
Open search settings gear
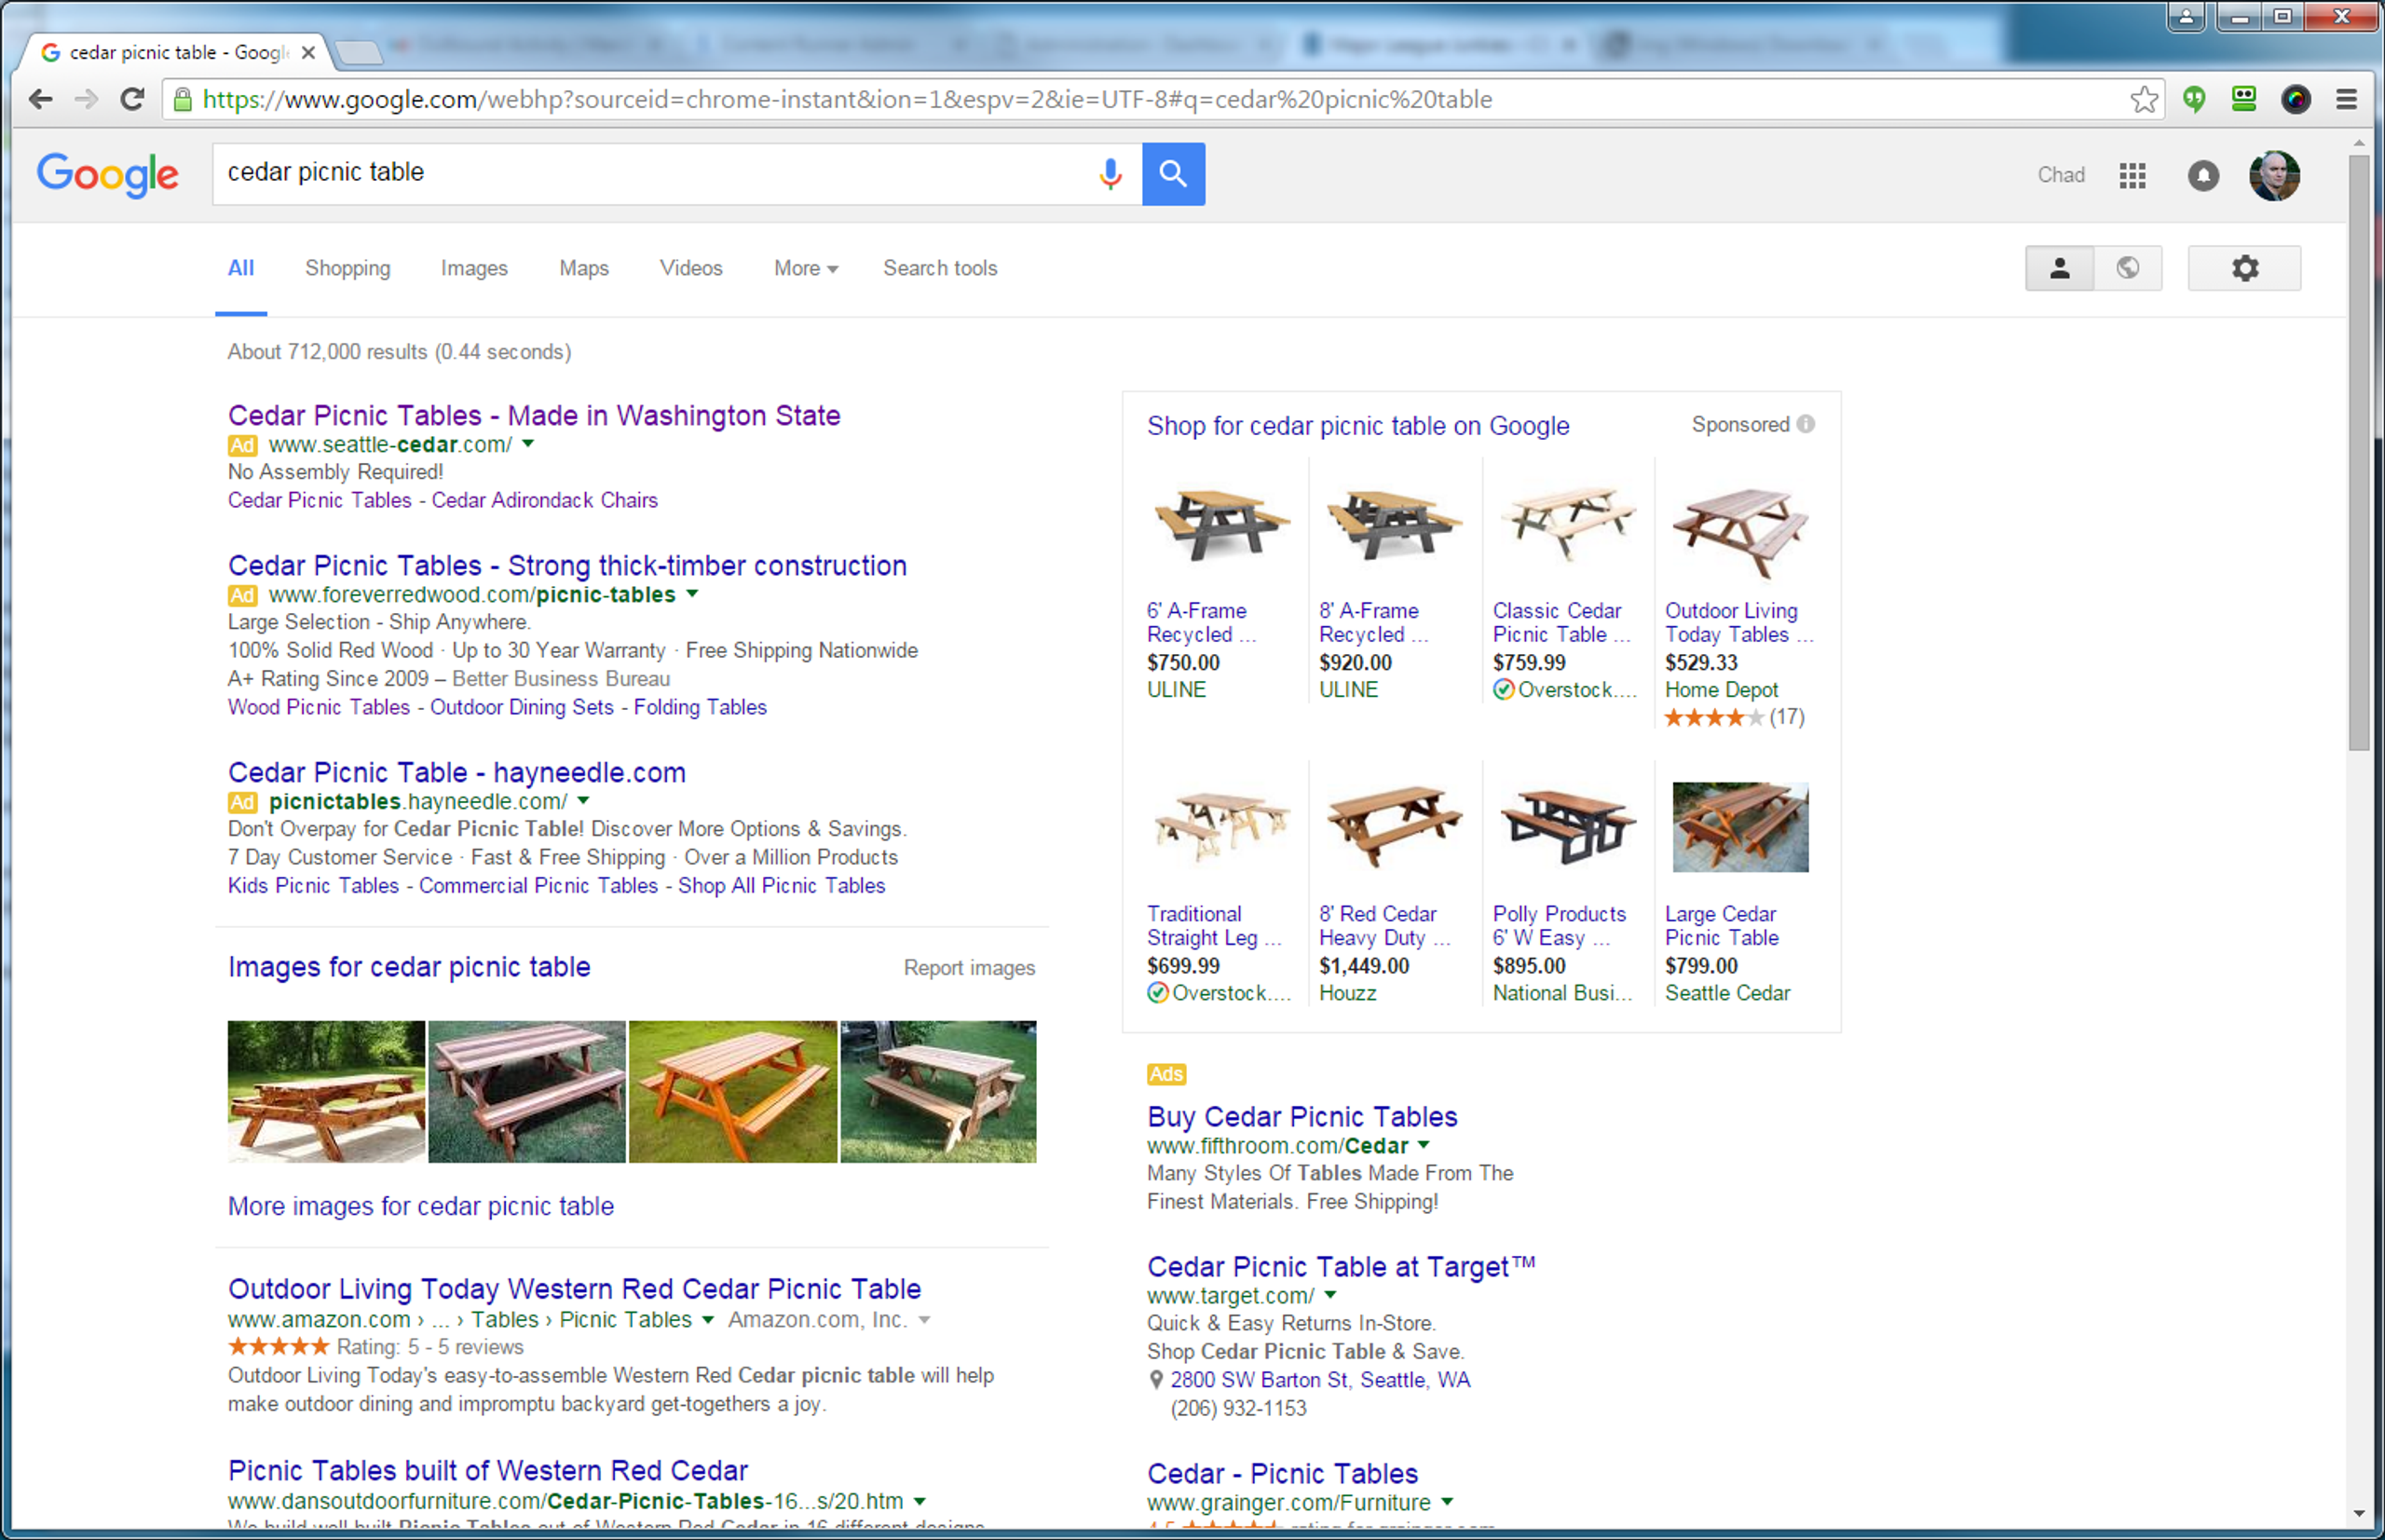[2244, 268]
